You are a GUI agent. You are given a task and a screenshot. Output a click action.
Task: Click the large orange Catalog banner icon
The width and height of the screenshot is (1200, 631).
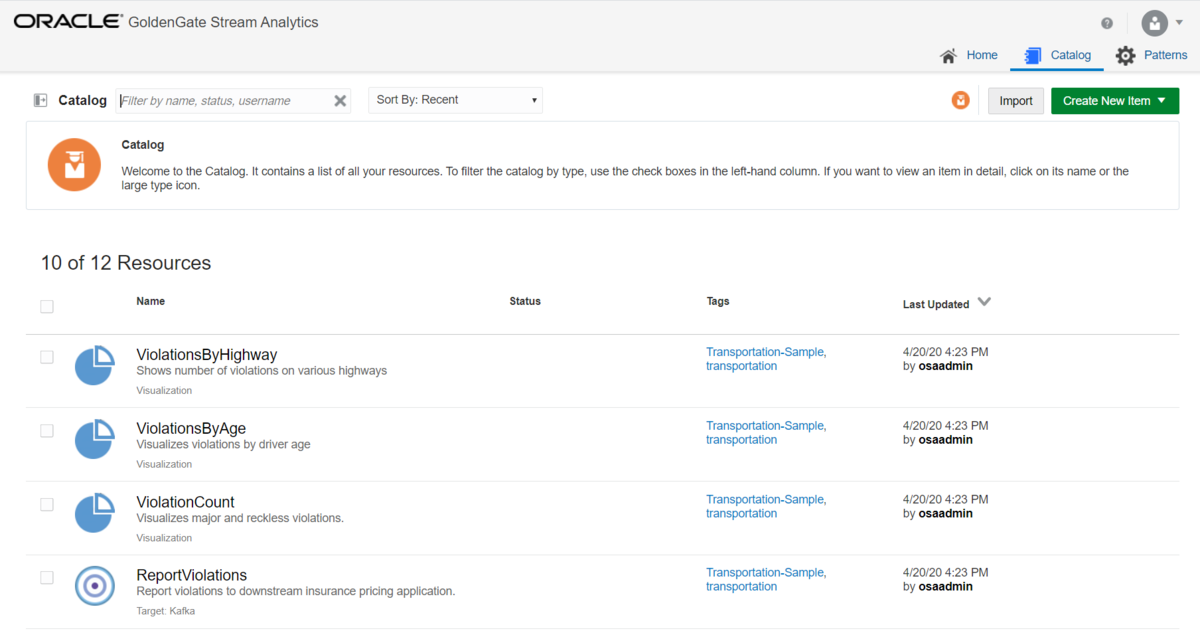[74, 165]
